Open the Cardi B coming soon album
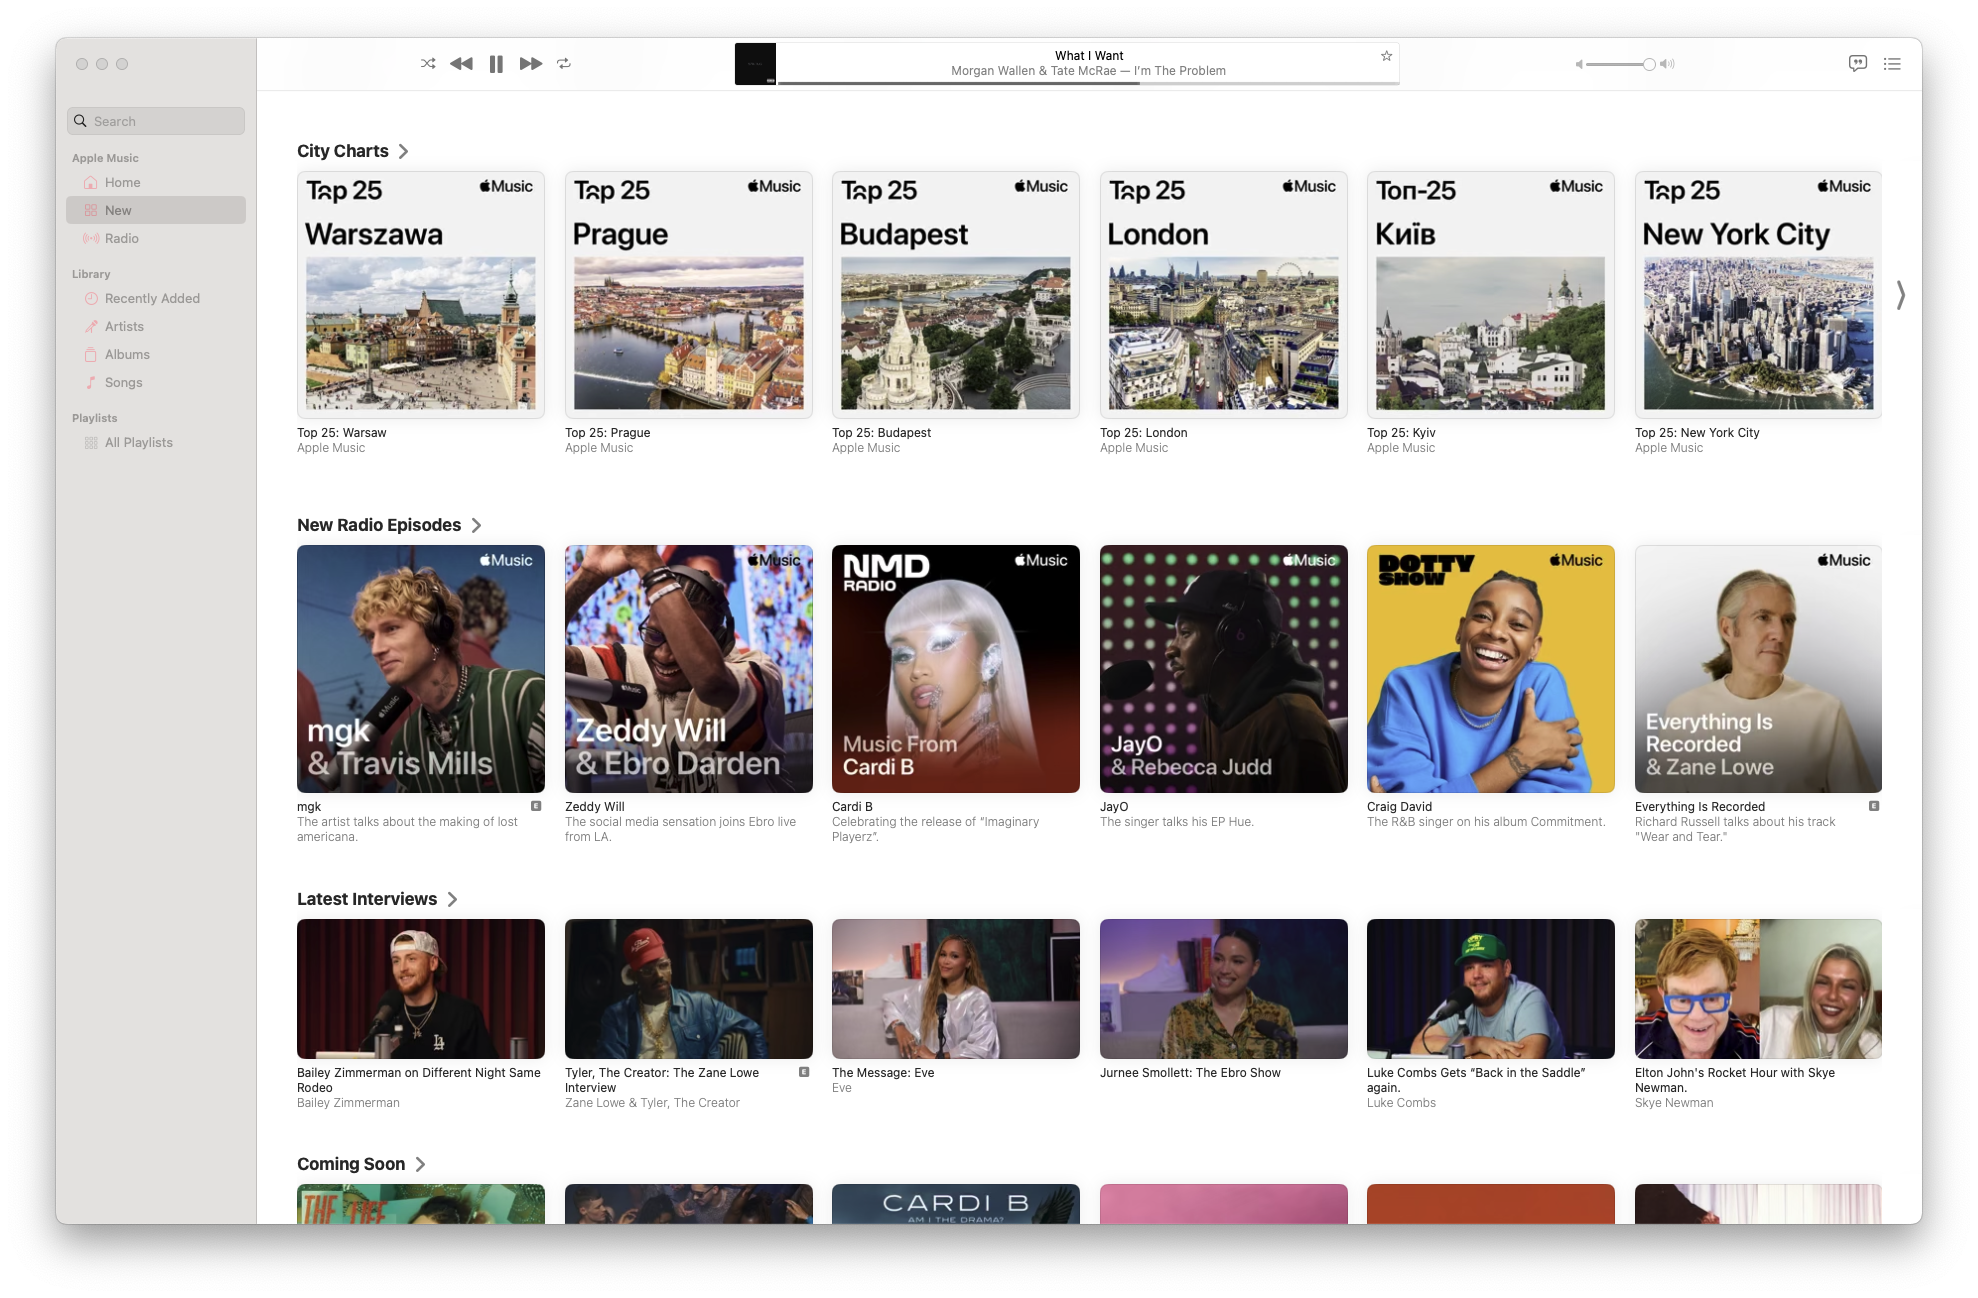Image resolution: width=1978 pixels, height=1298 pixels. [956, 1204]
